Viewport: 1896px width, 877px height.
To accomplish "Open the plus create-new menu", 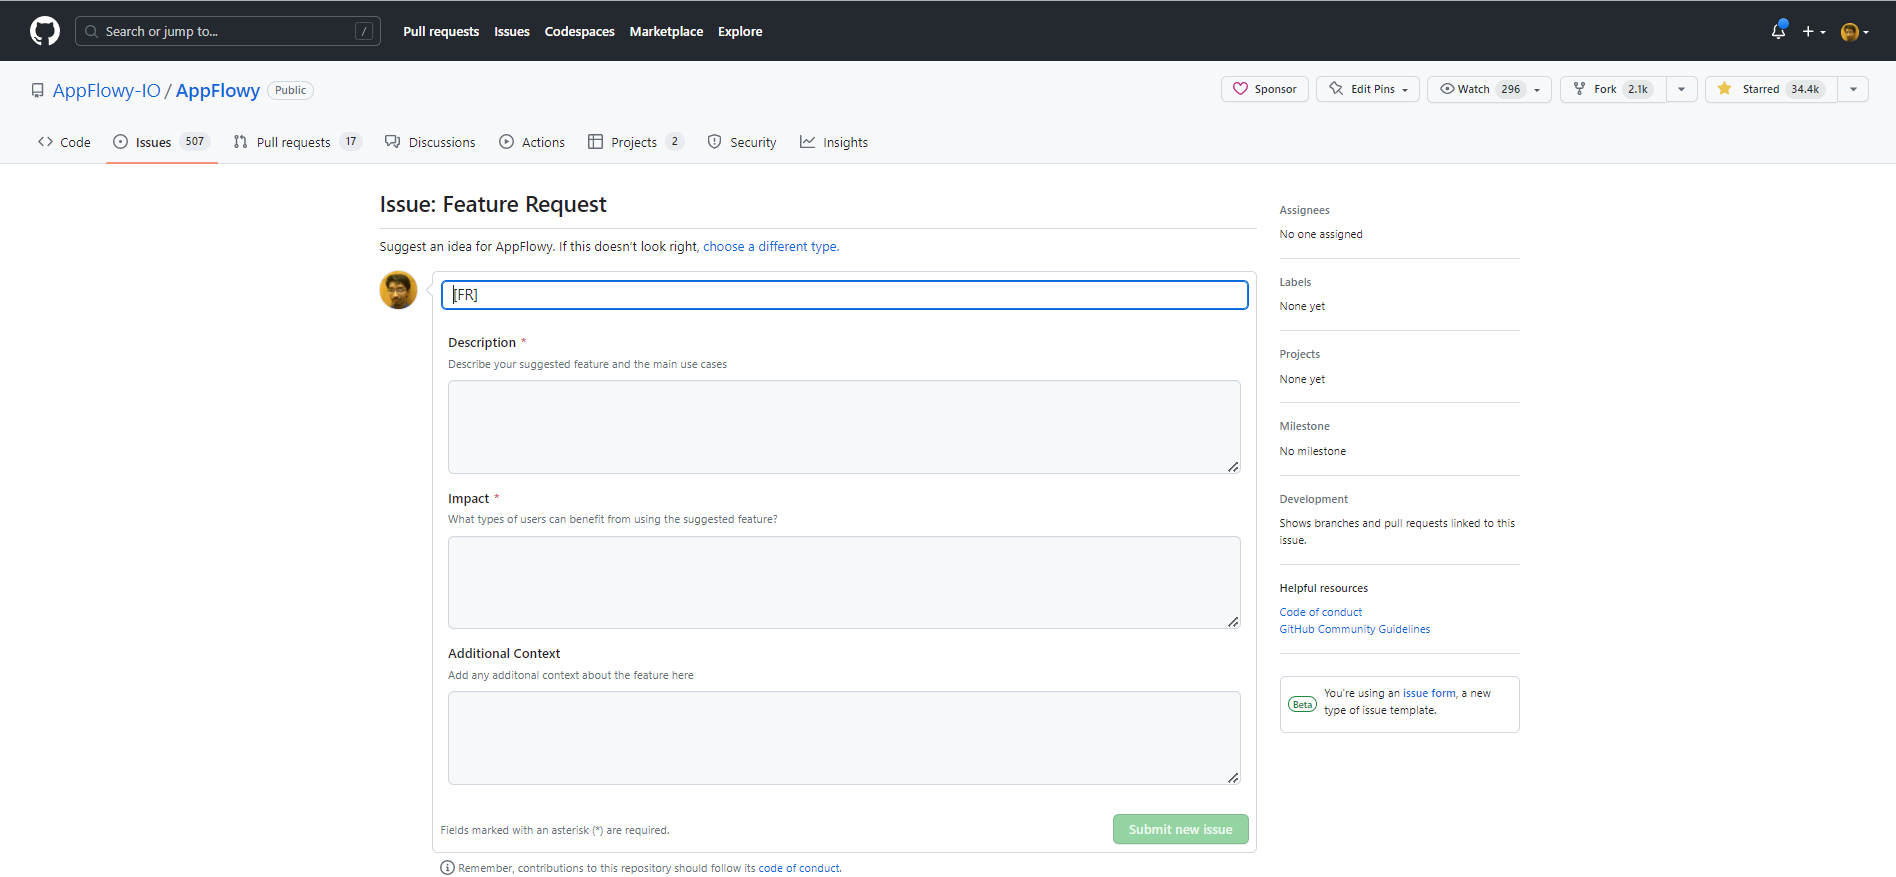I will point(1814,31).
